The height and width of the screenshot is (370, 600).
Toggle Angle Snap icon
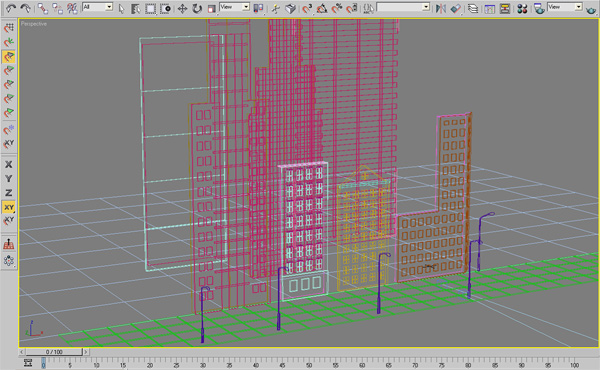click(x=322, y=8)
